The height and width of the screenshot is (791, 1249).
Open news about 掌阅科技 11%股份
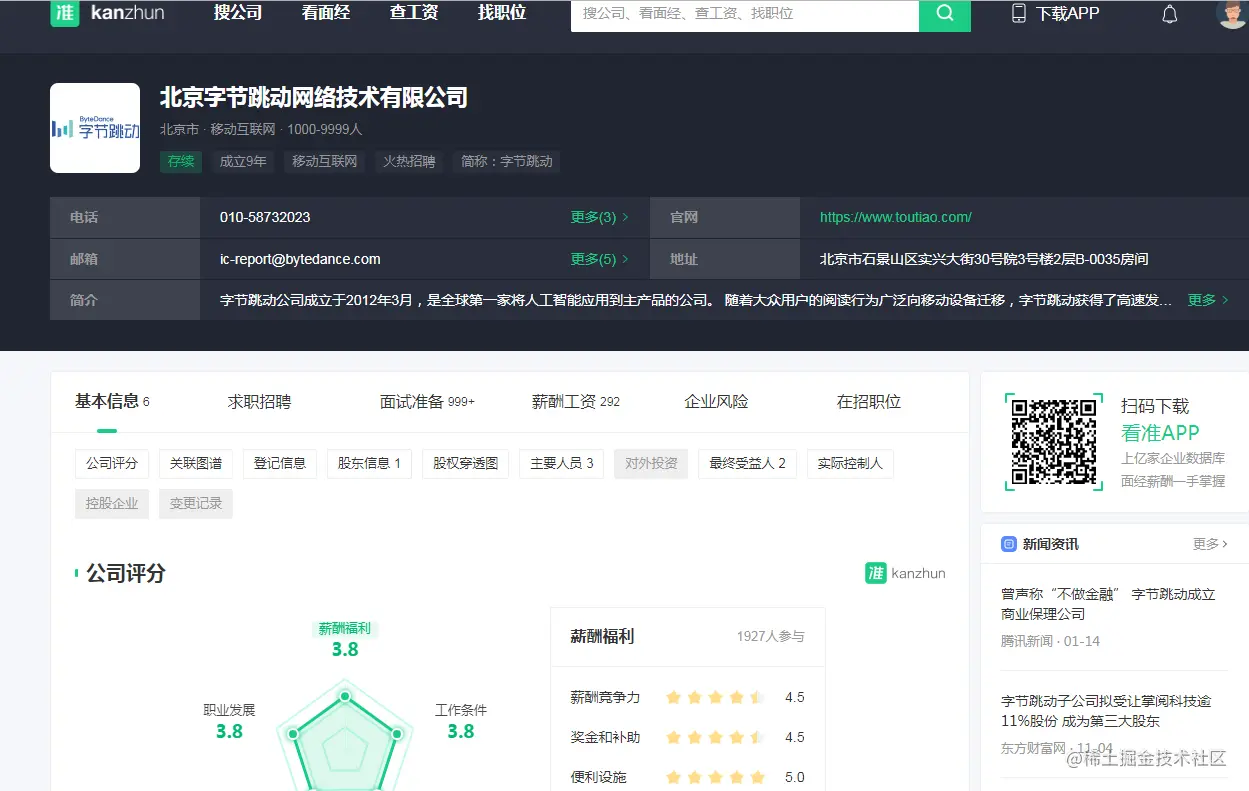(x=1106, y=711)
